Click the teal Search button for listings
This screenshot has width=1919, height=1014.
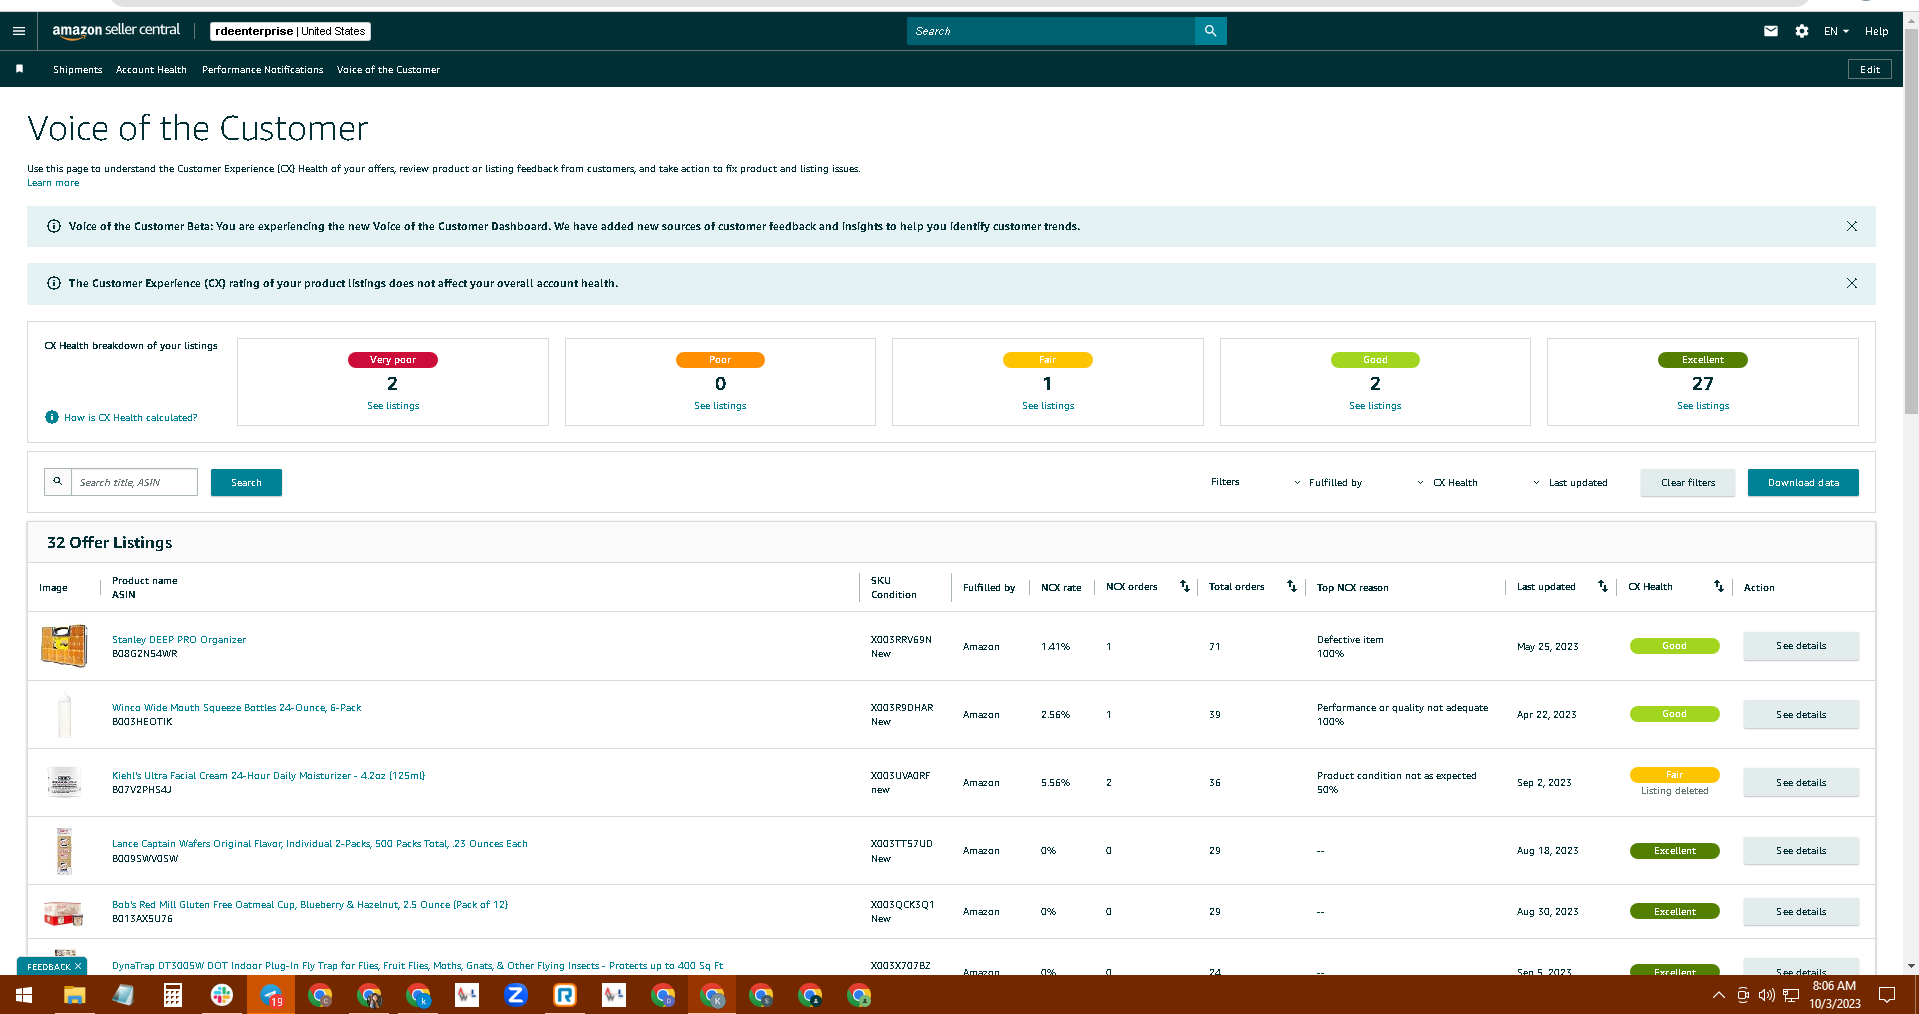246,482
